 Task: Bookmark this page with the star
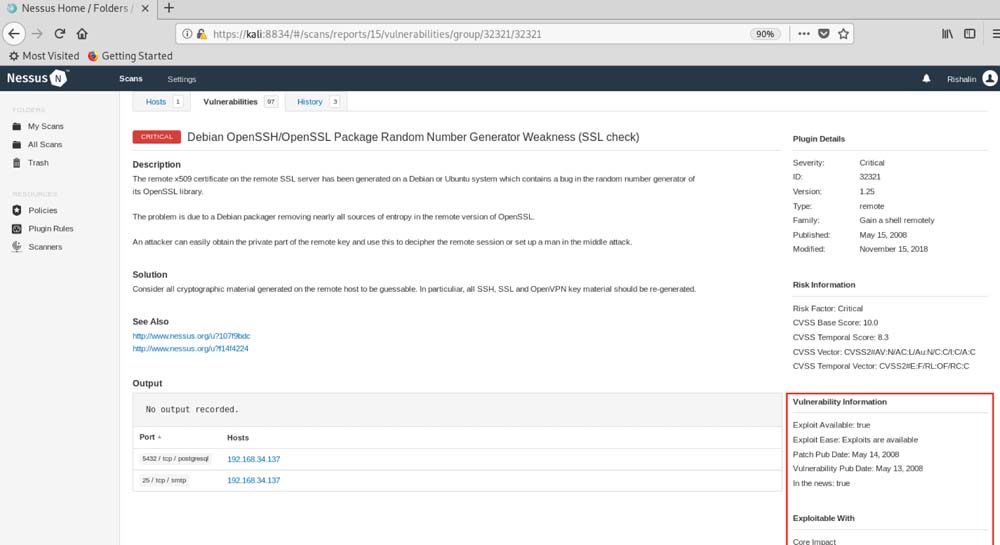[843, 34]
